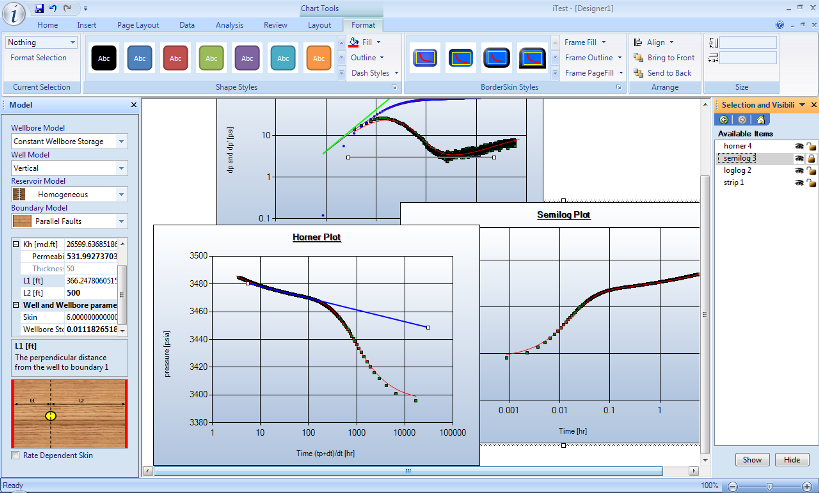This screenshot has width=819, height=493.
Task: Click the Align icon in Arrange group
Action: click(x=638, y=42)
